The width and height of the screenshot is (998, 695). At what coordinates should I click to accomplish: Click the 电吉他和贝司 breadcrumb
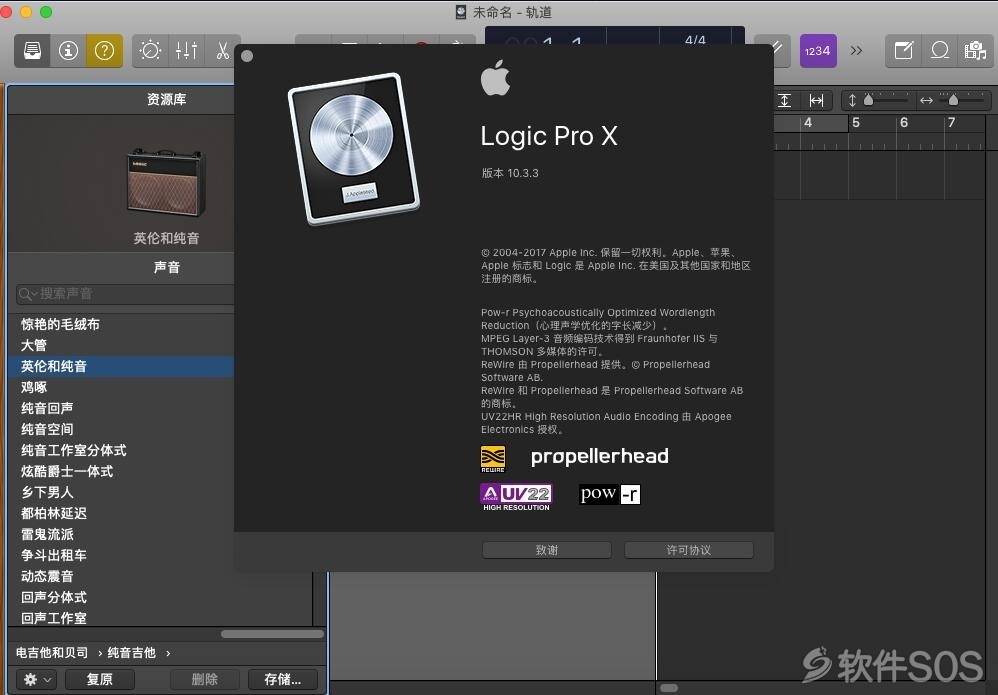point(52,652)
